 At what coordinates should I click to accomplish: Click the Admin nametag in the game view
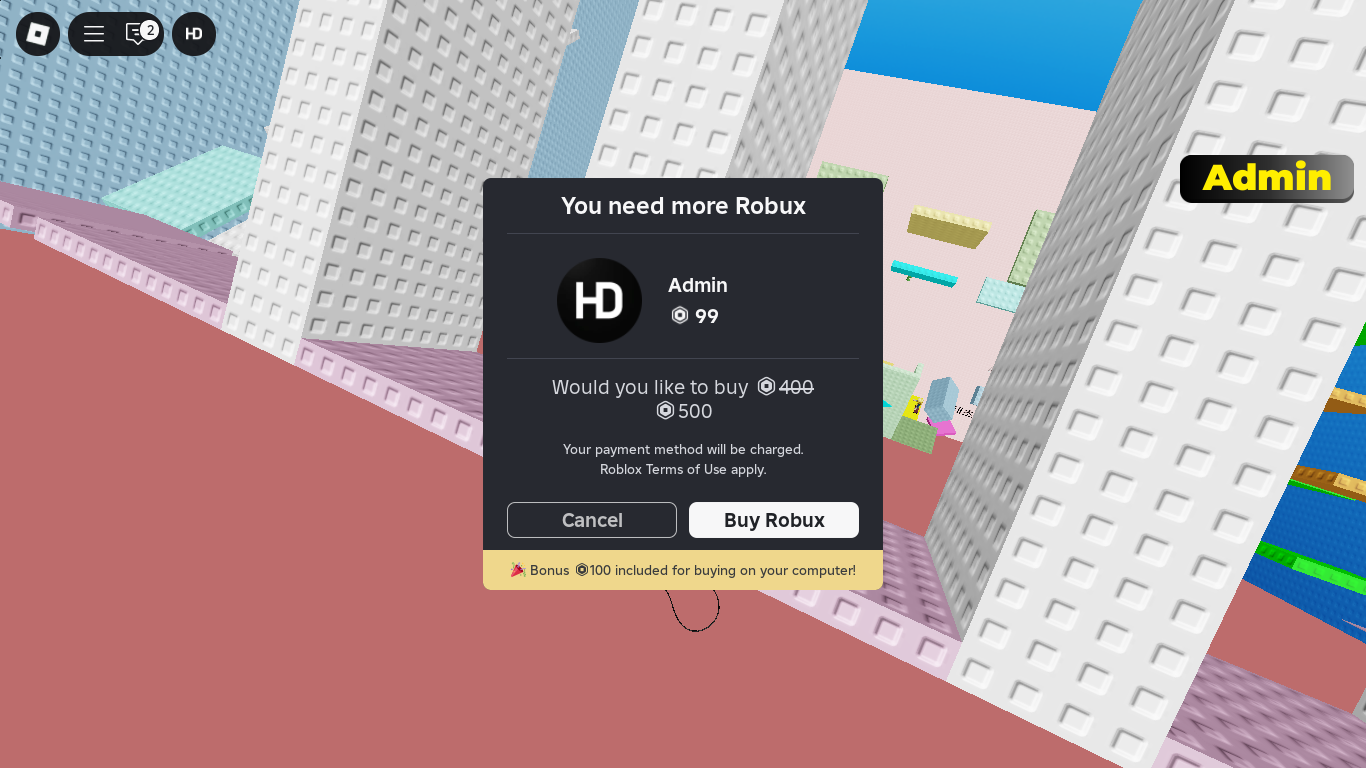click(1266, 178)
